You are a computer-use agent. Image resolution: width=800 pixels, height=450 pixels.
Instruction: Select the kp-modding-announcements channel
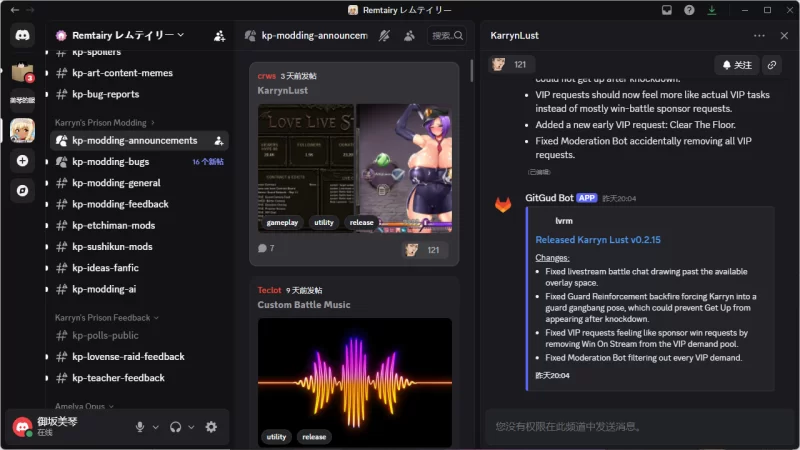click(x=139, y=141)
